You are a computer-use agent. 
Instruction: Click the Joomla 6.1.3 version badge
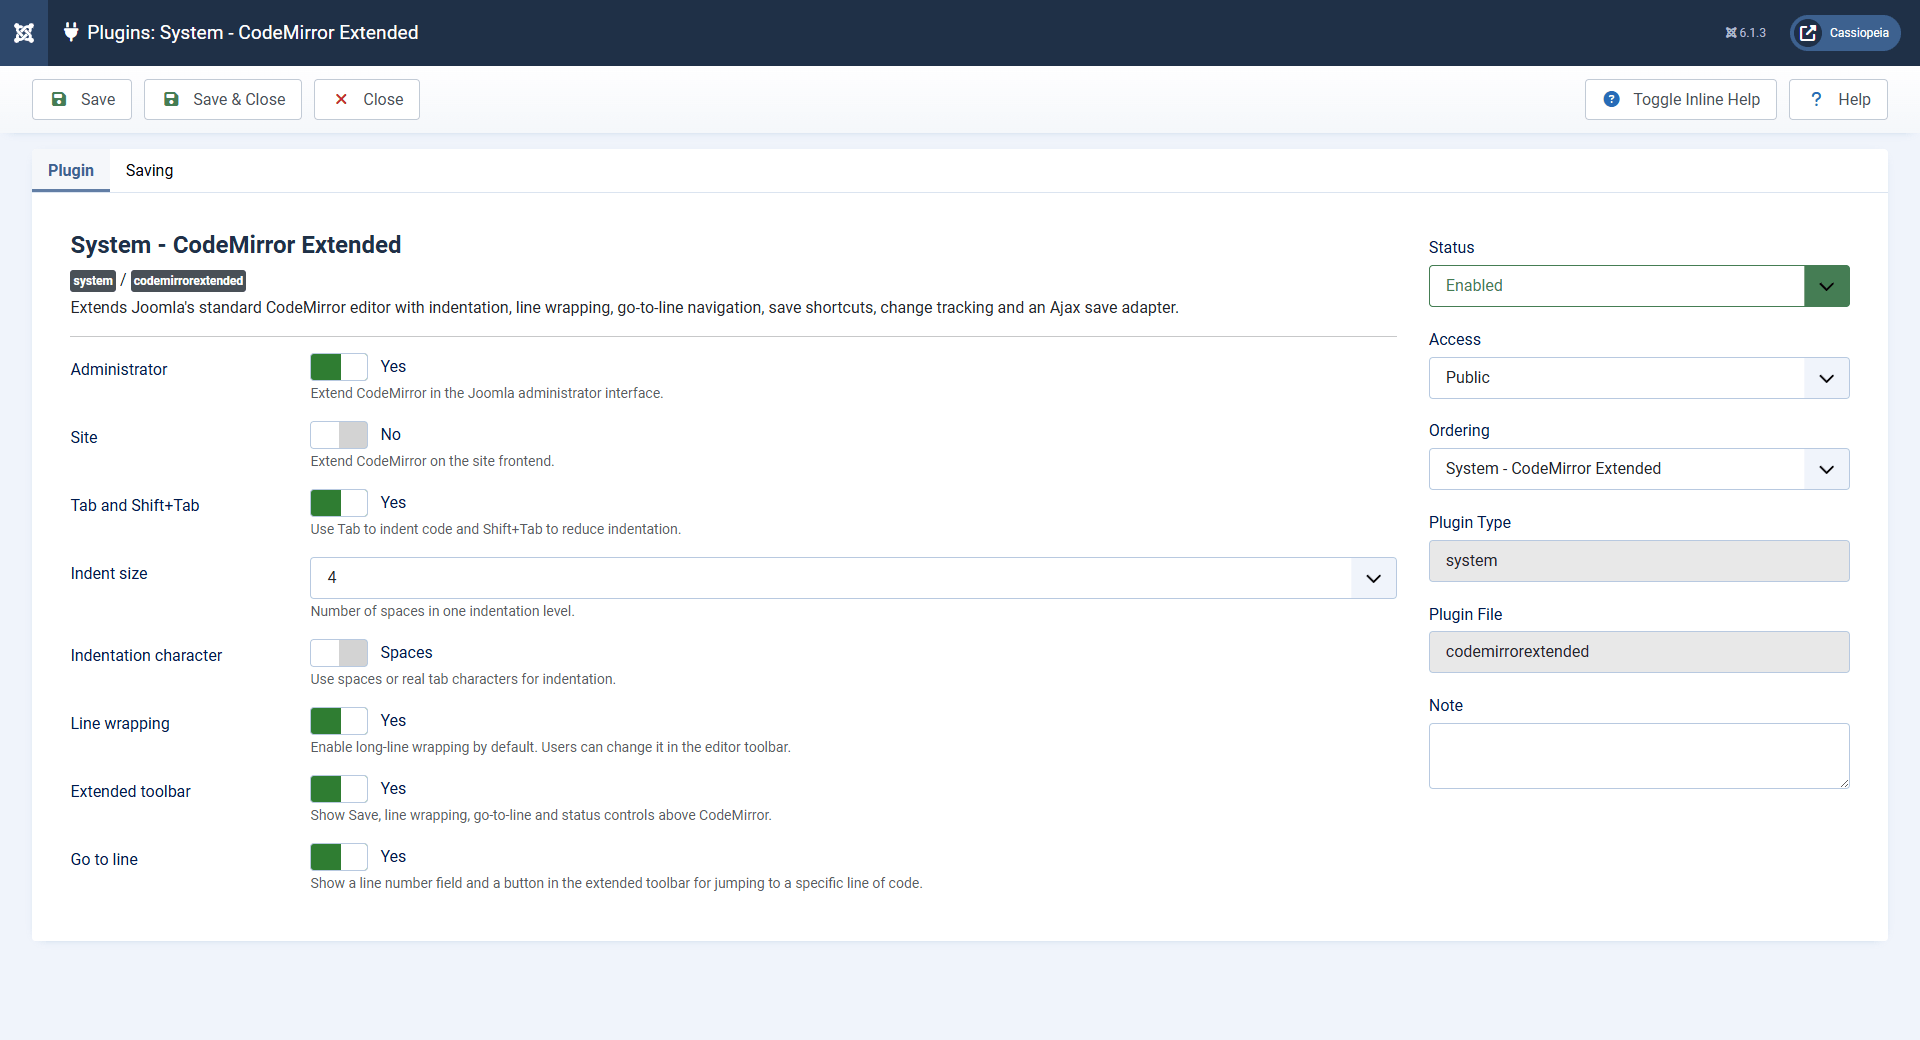coord(1745,33)
